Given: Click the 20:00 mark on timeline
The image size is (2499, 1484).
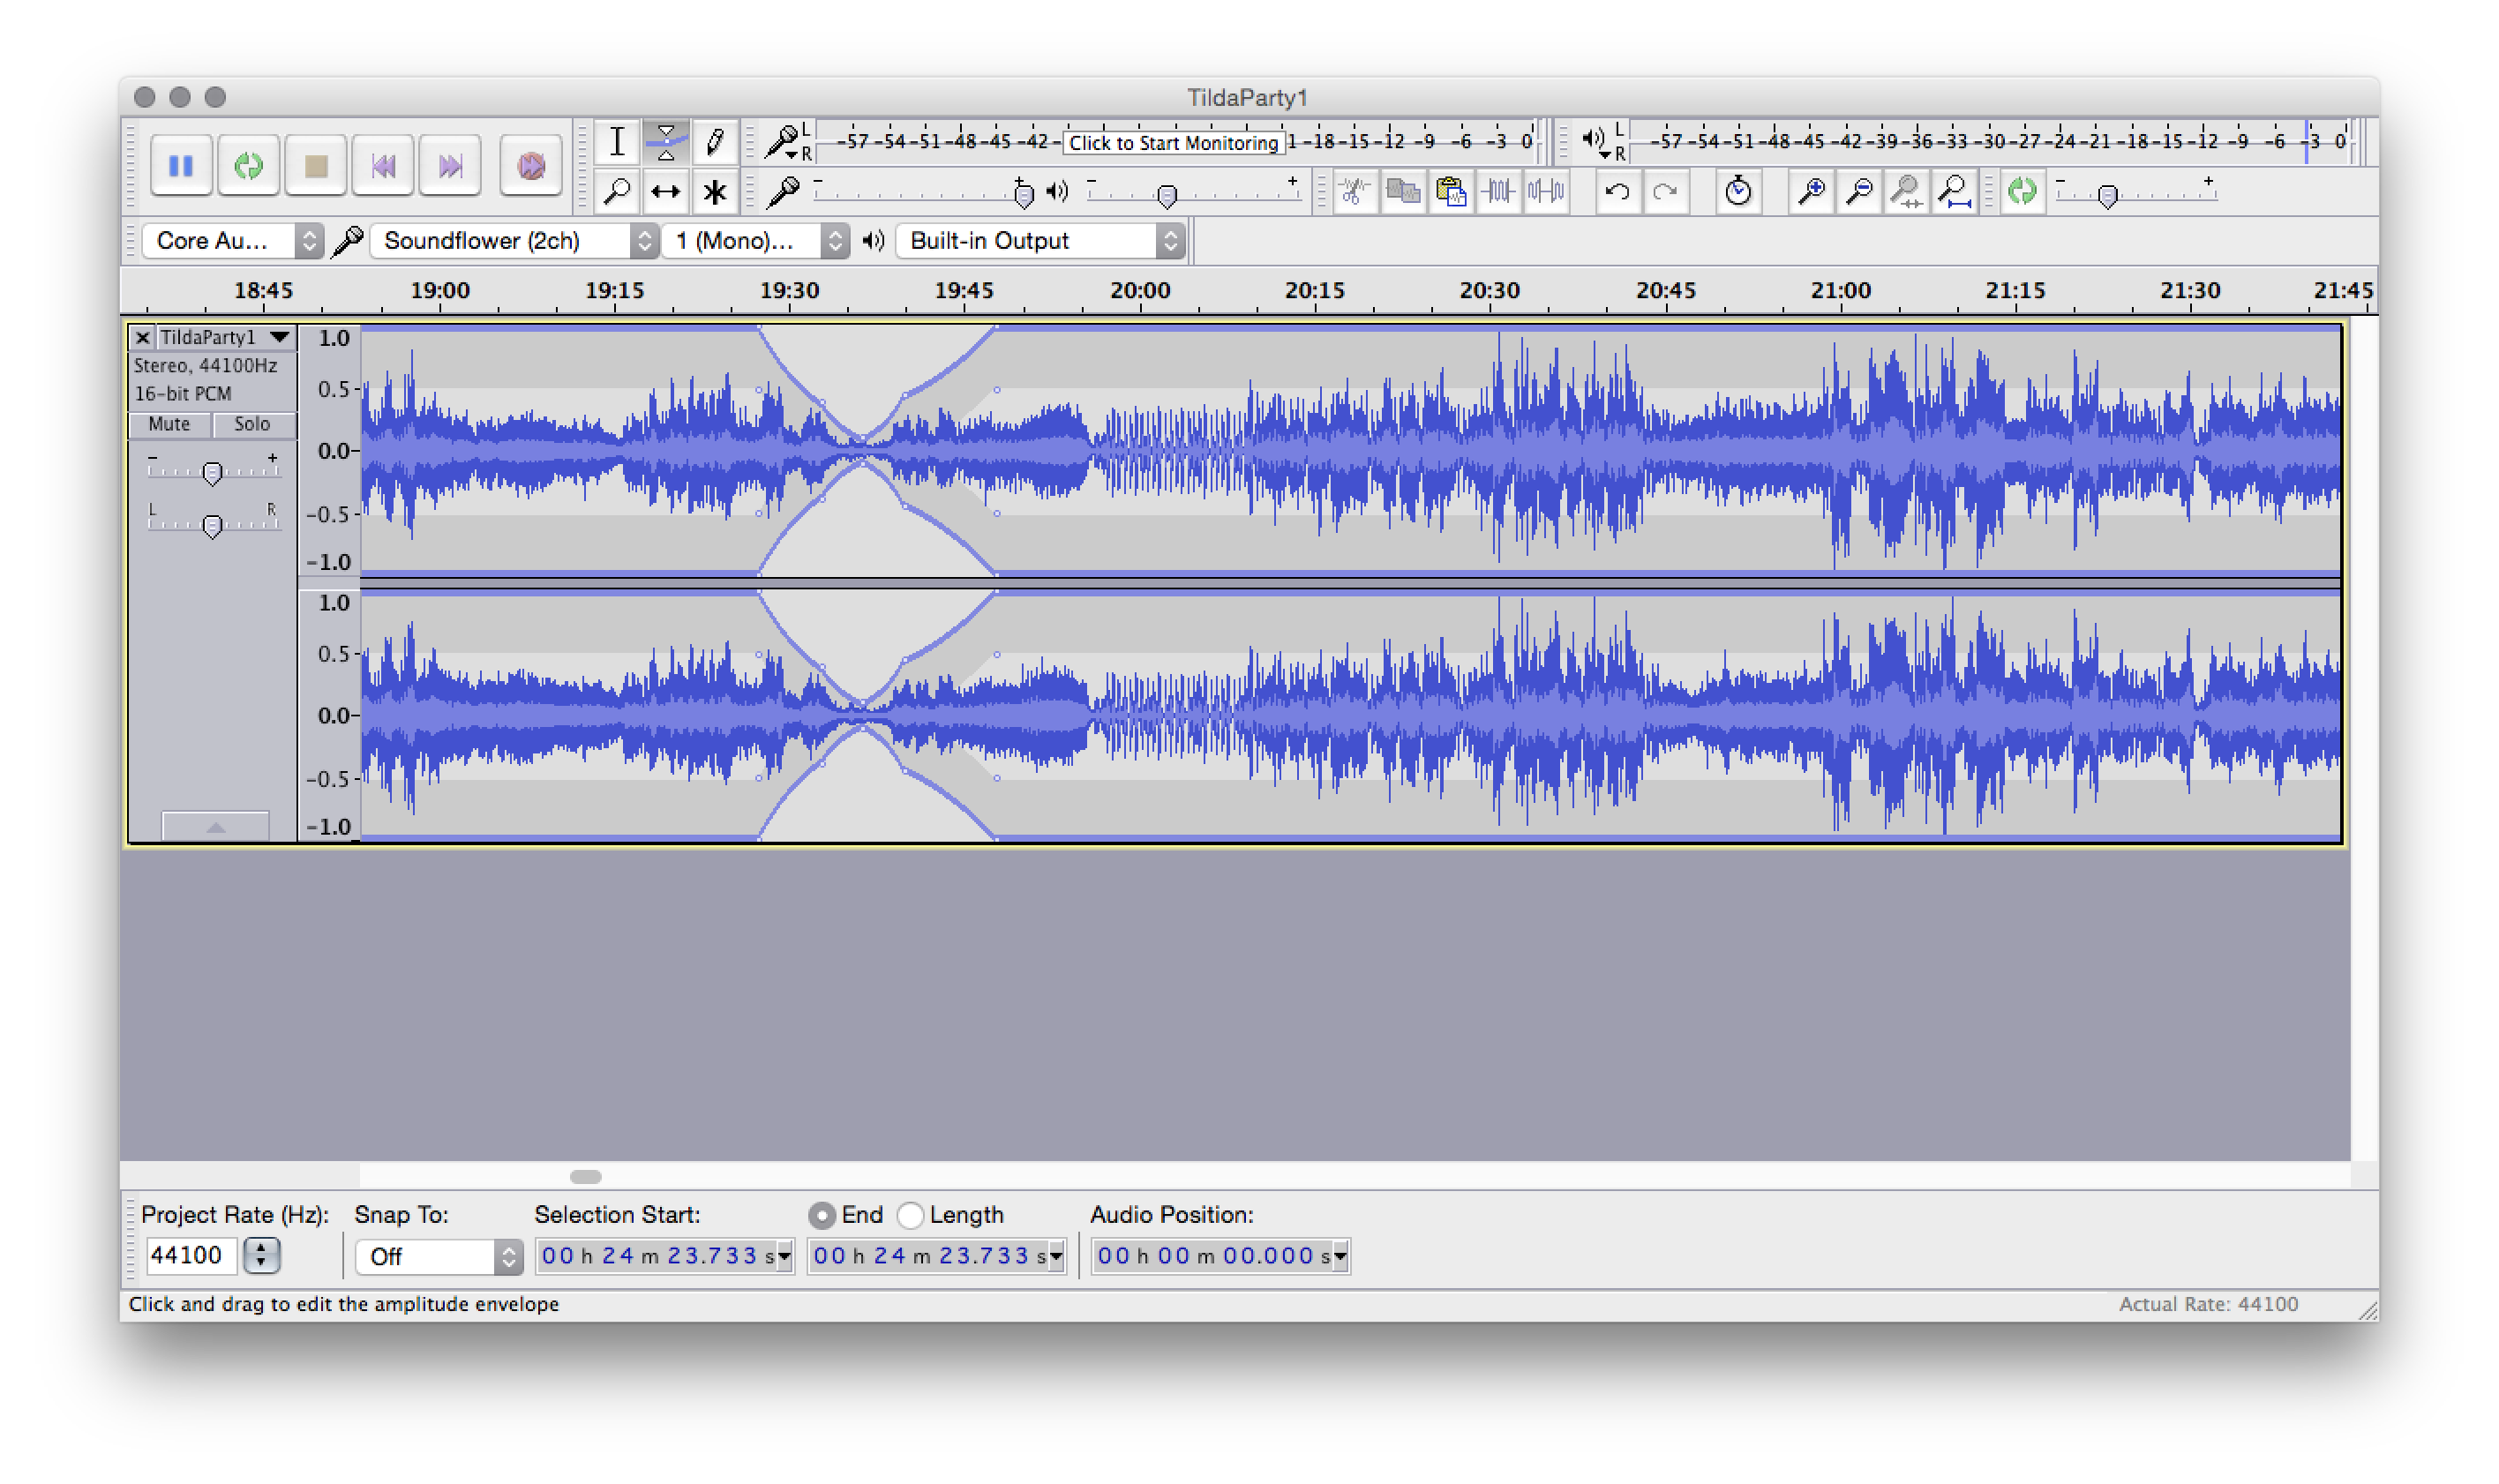Looking at the screenshot, I should coord(1140,291).
